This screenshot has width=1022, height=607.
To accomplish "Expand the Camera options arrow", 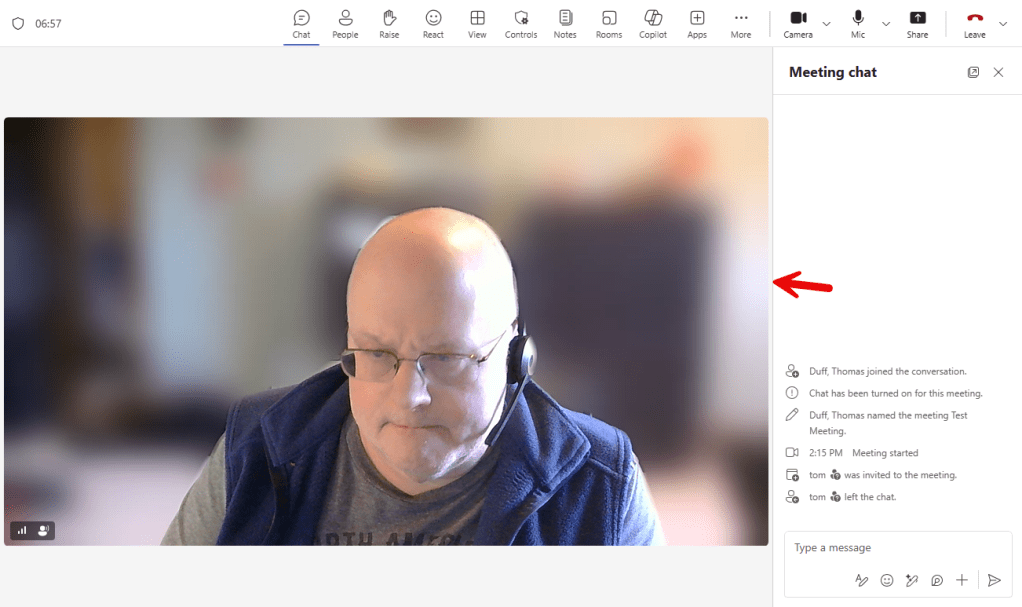I will click(826, 24).
